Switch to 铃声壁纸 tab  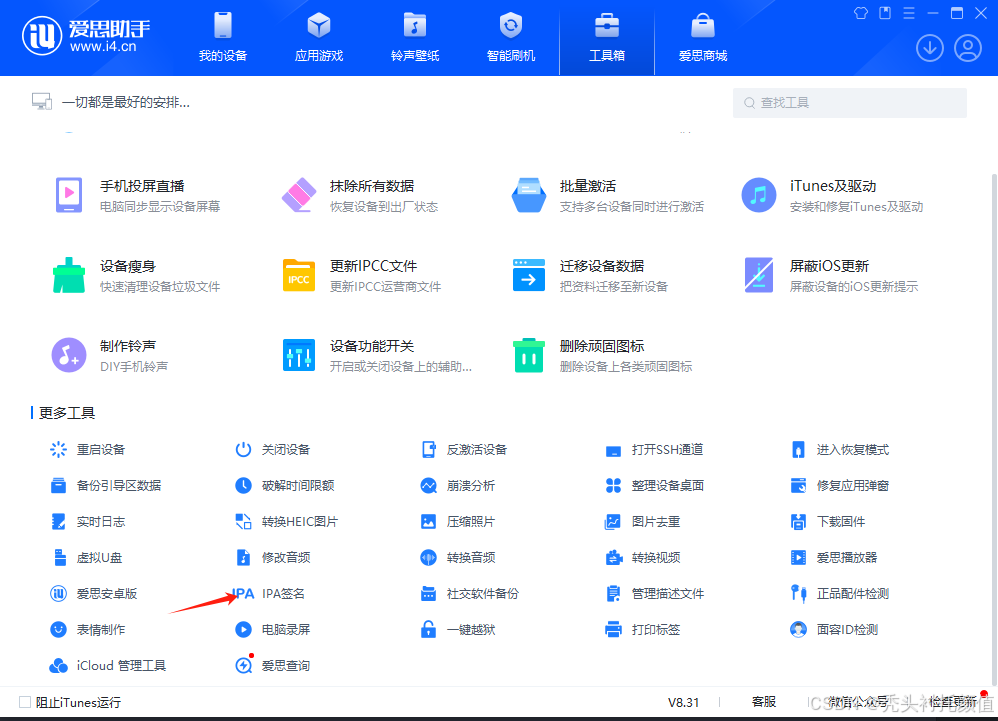pyautogui.click(x=415, y=37)
